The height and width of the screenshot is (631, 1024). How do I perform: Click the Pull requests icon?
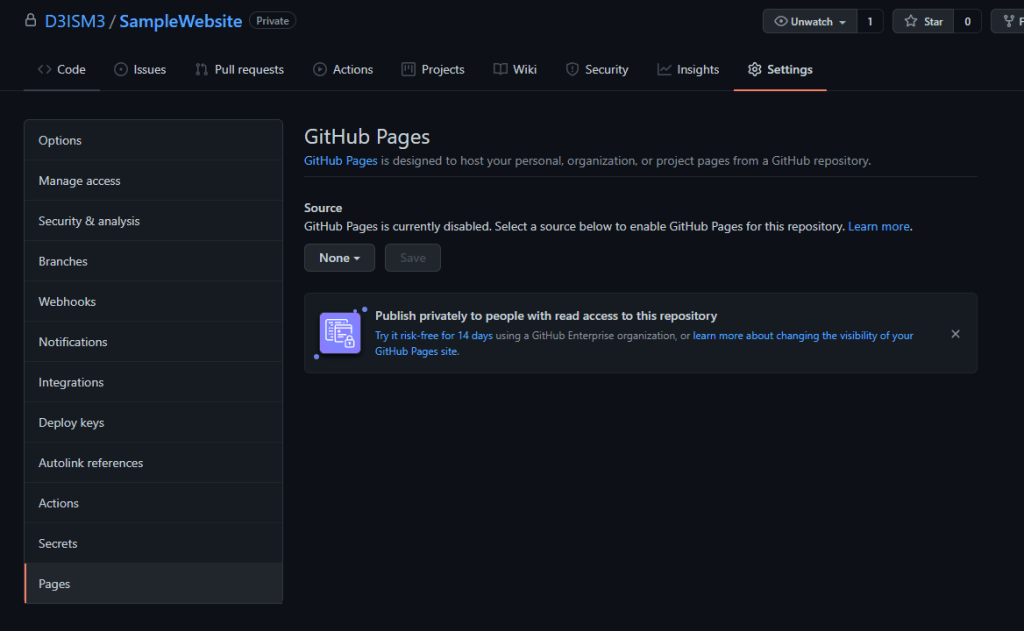[x=202, y=70]
